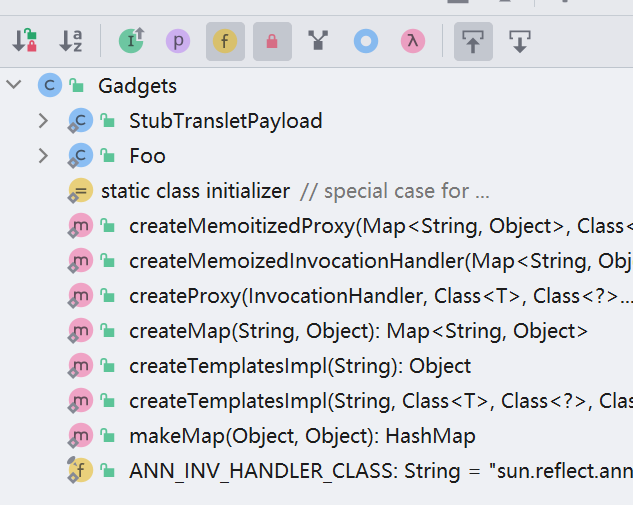This screenshot has width=633, height=505.
Task: Select makeMap(Object, Object) method
Action: [x=301, y=436]
